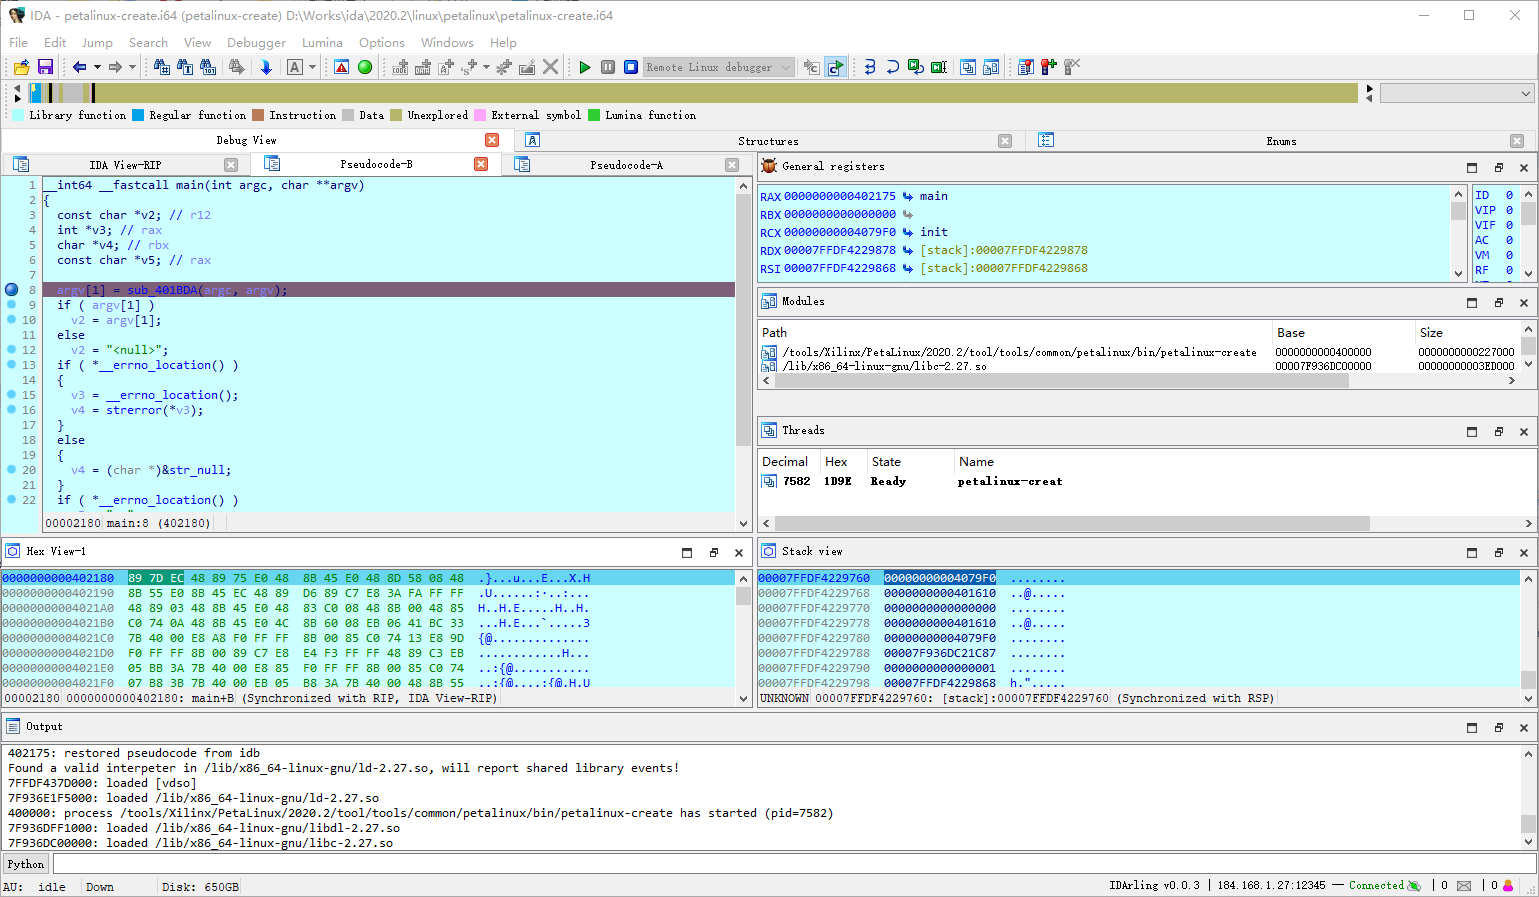Pause the process with pause icon

pyautogui.click(x=608, y=67)
